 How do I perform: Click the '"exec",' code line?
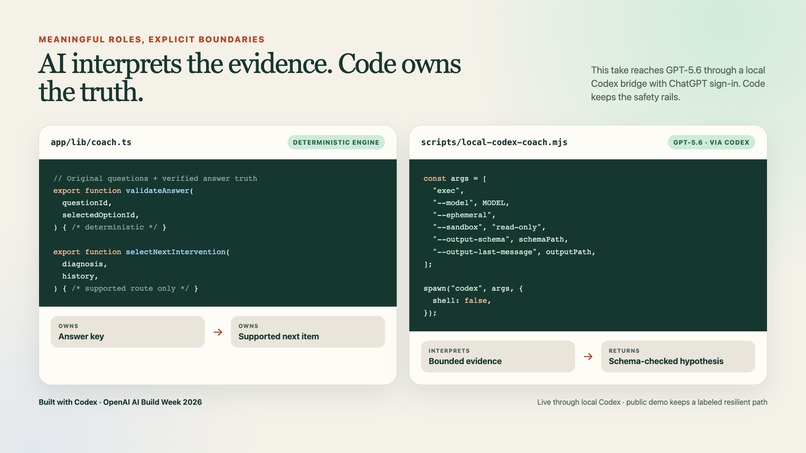point(448,191)
